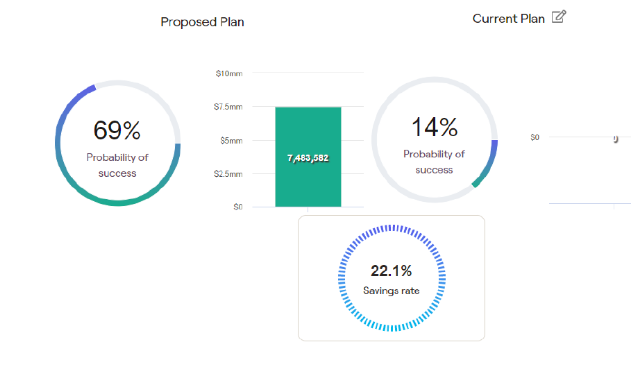Click the 22.1% savings rate dial
The image size is (639, 368).
pyautogui.click(x=392, y=278)
